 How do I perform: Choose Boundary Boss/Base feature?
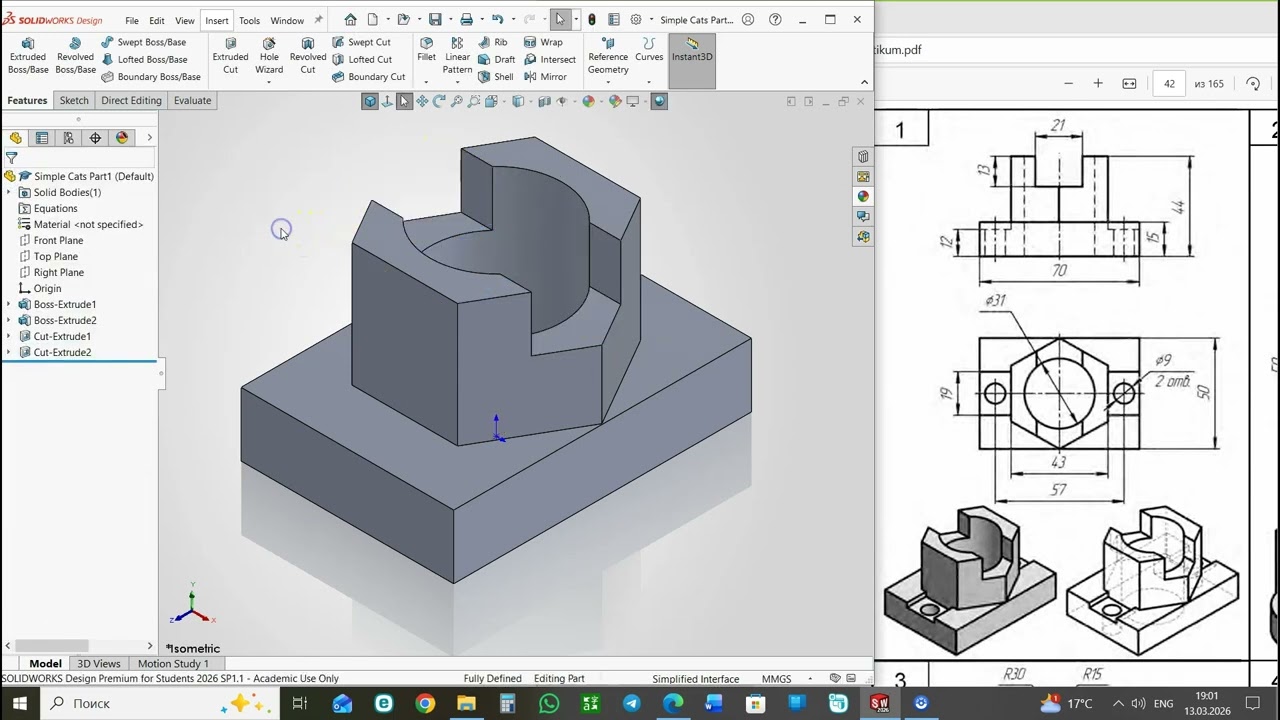point(150,77)
